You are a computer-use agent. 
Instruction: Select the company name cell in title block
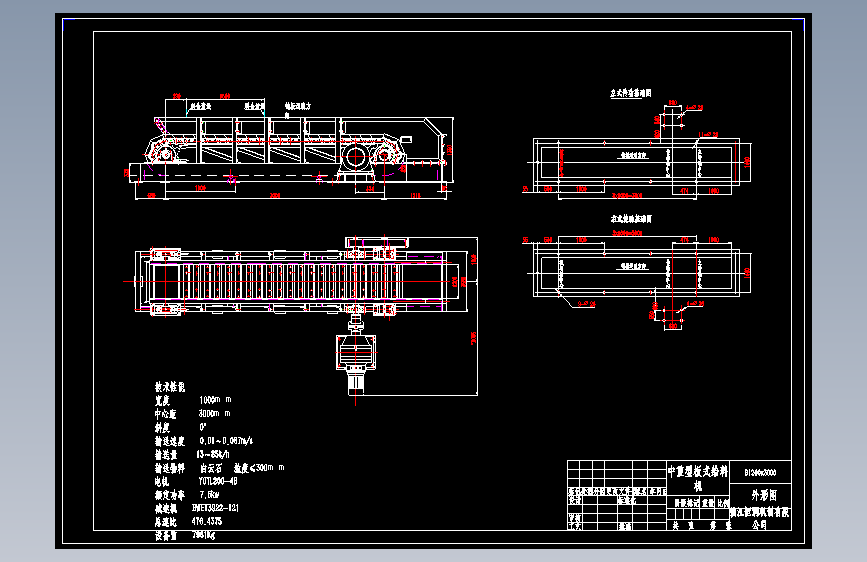[x=760, y=518]
